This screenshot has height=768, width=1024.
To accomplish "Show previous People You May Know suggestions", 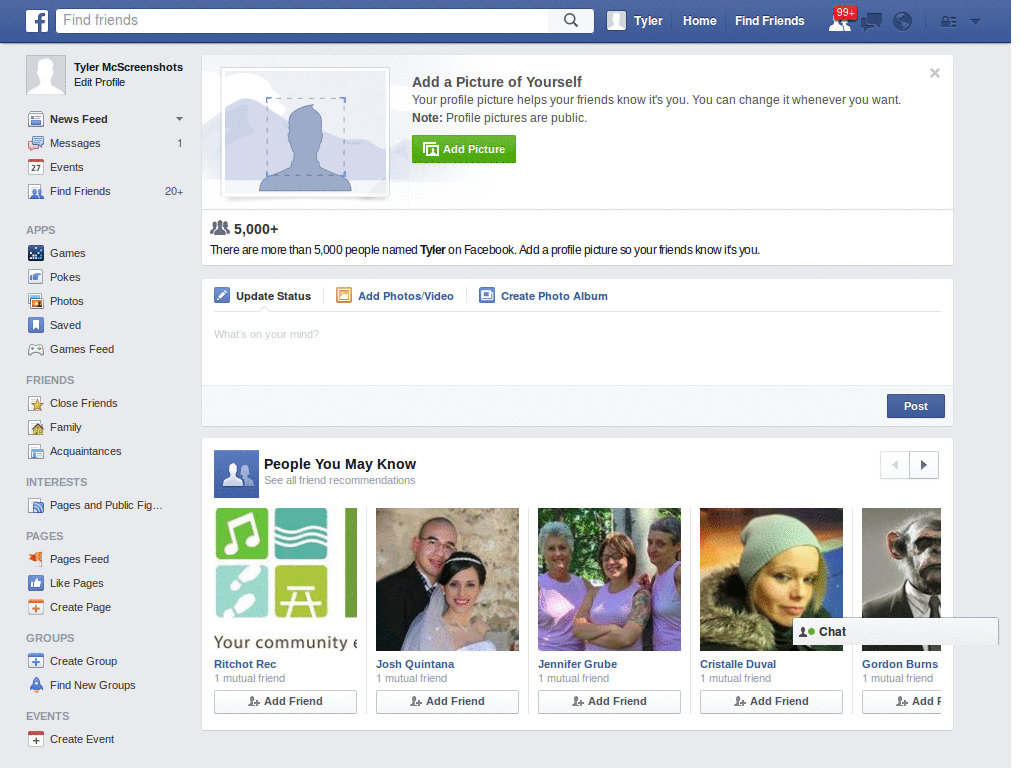I will pyautogui.click(x=895, y=465).
